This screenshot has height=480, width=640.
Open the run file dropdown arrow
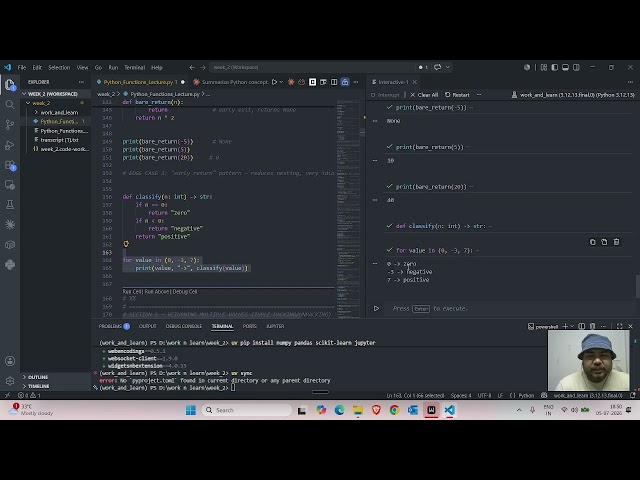(x=281, y=82)
